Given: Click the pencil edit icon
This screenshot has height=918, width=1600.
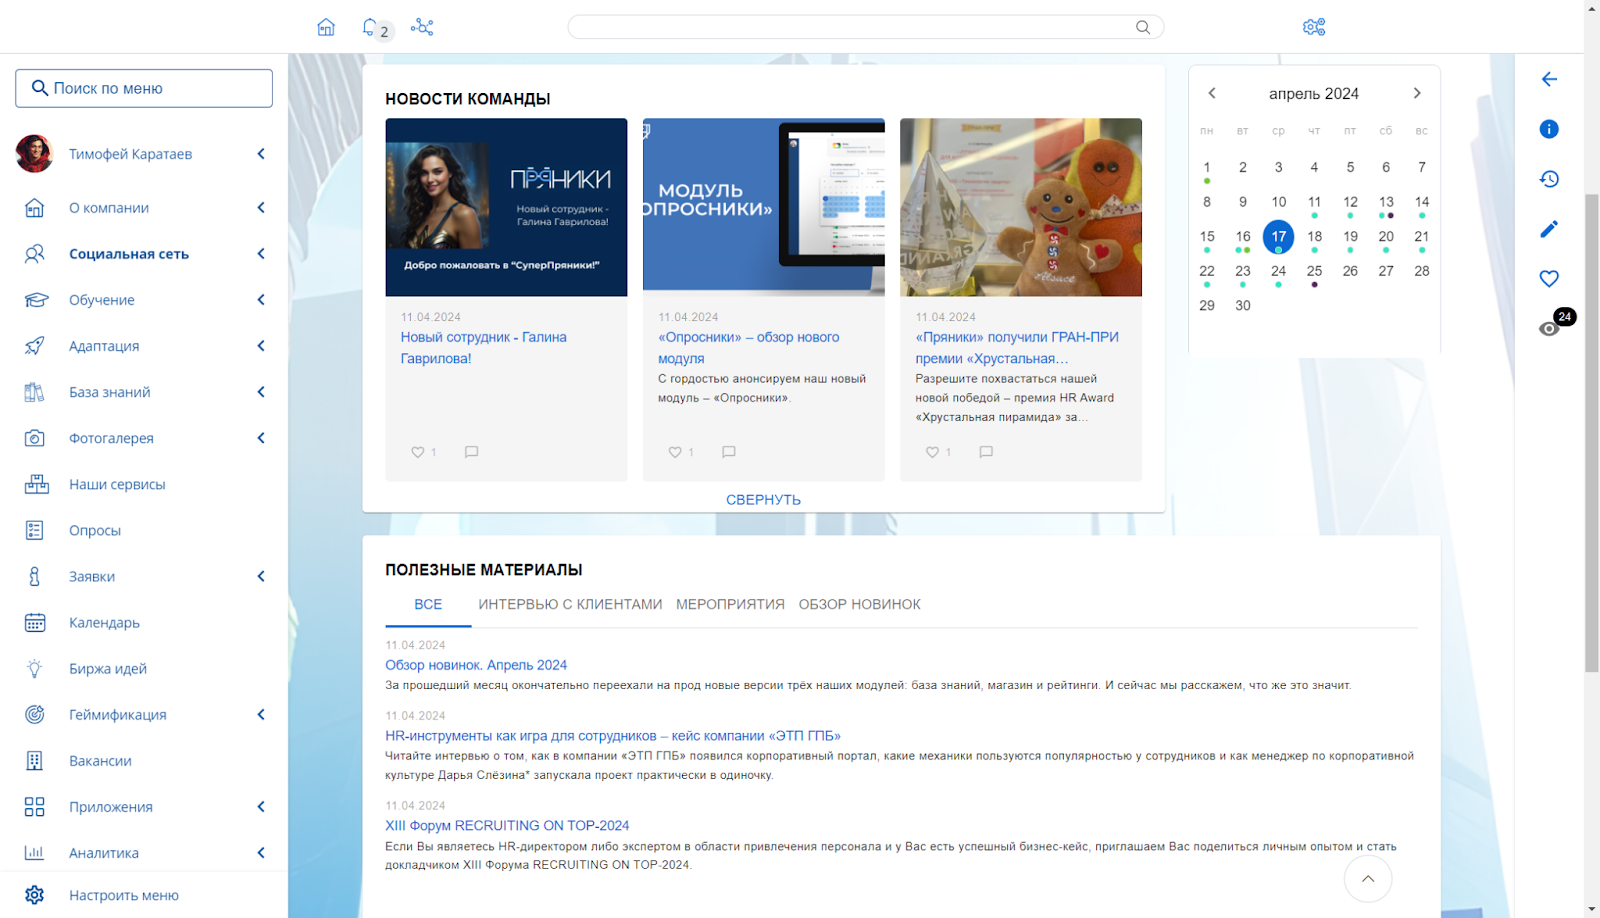Looking at the screenshot, I should tap(1549, 229).
